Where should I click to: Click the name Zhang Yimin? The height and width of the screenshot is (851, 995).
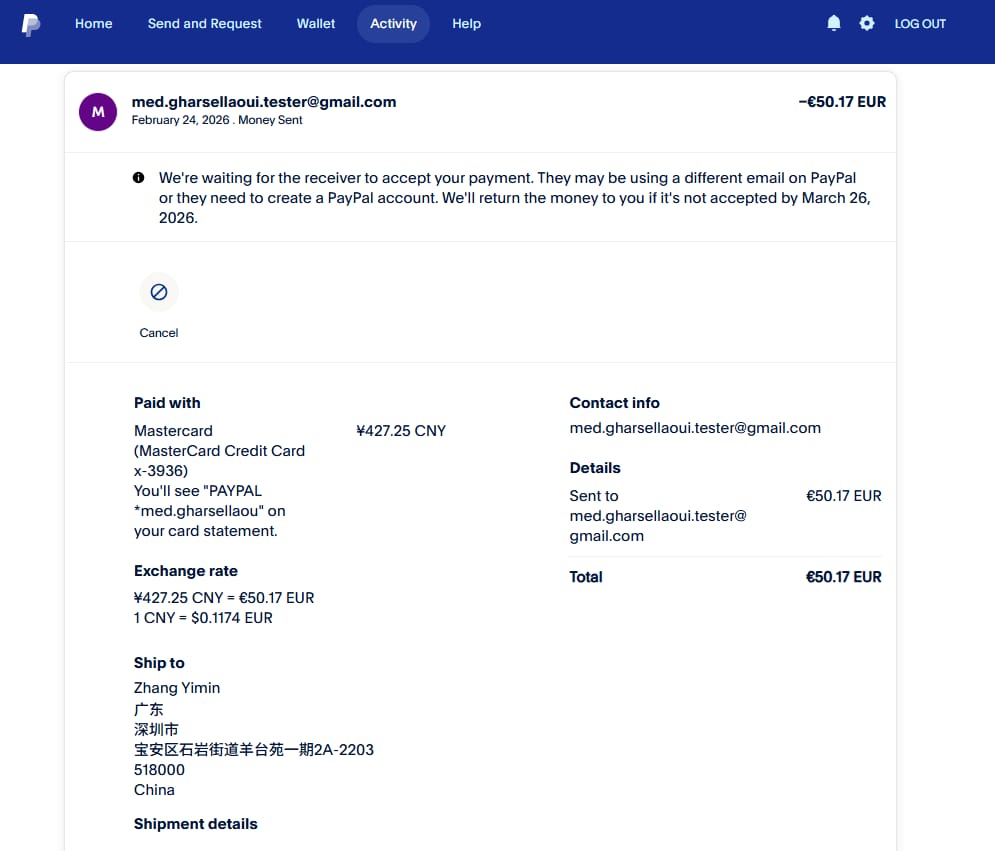177,688
